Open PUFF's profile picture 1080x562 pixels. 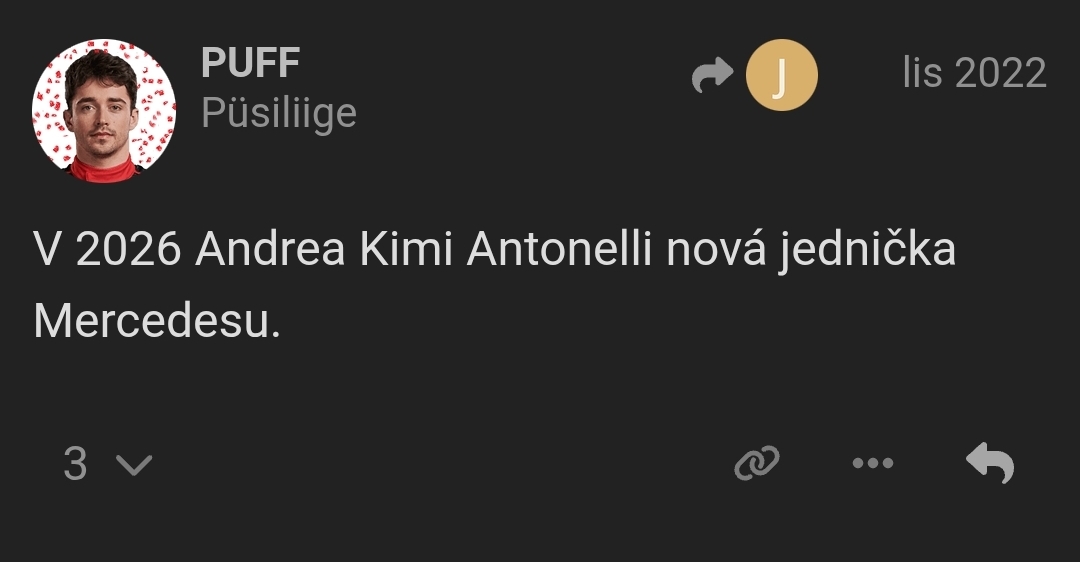[104, 110]
